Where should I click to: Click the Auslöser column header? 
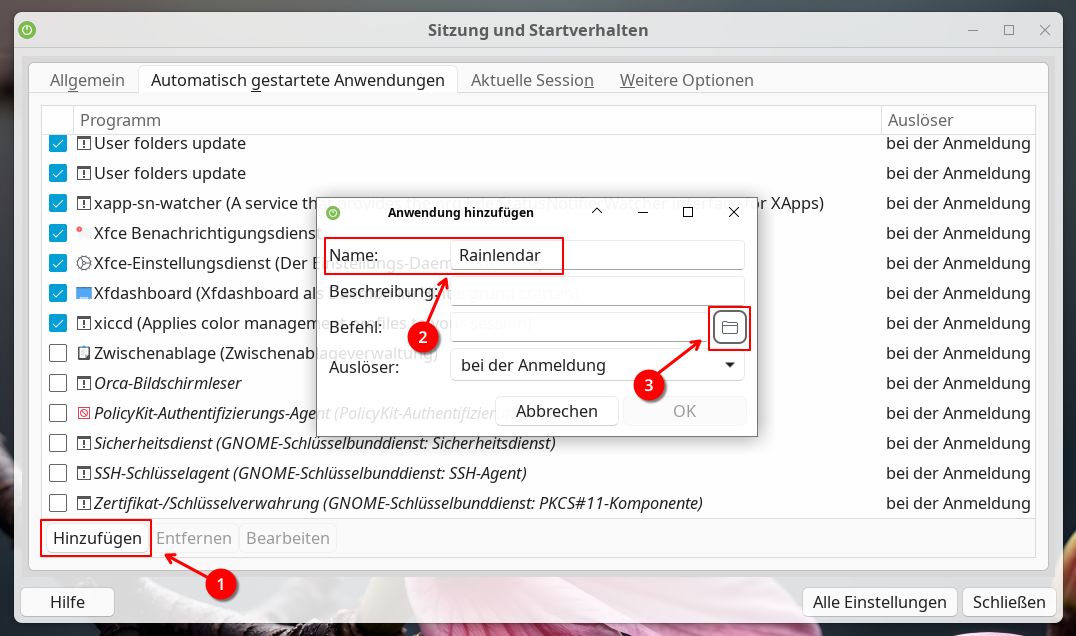pos(958,121)
